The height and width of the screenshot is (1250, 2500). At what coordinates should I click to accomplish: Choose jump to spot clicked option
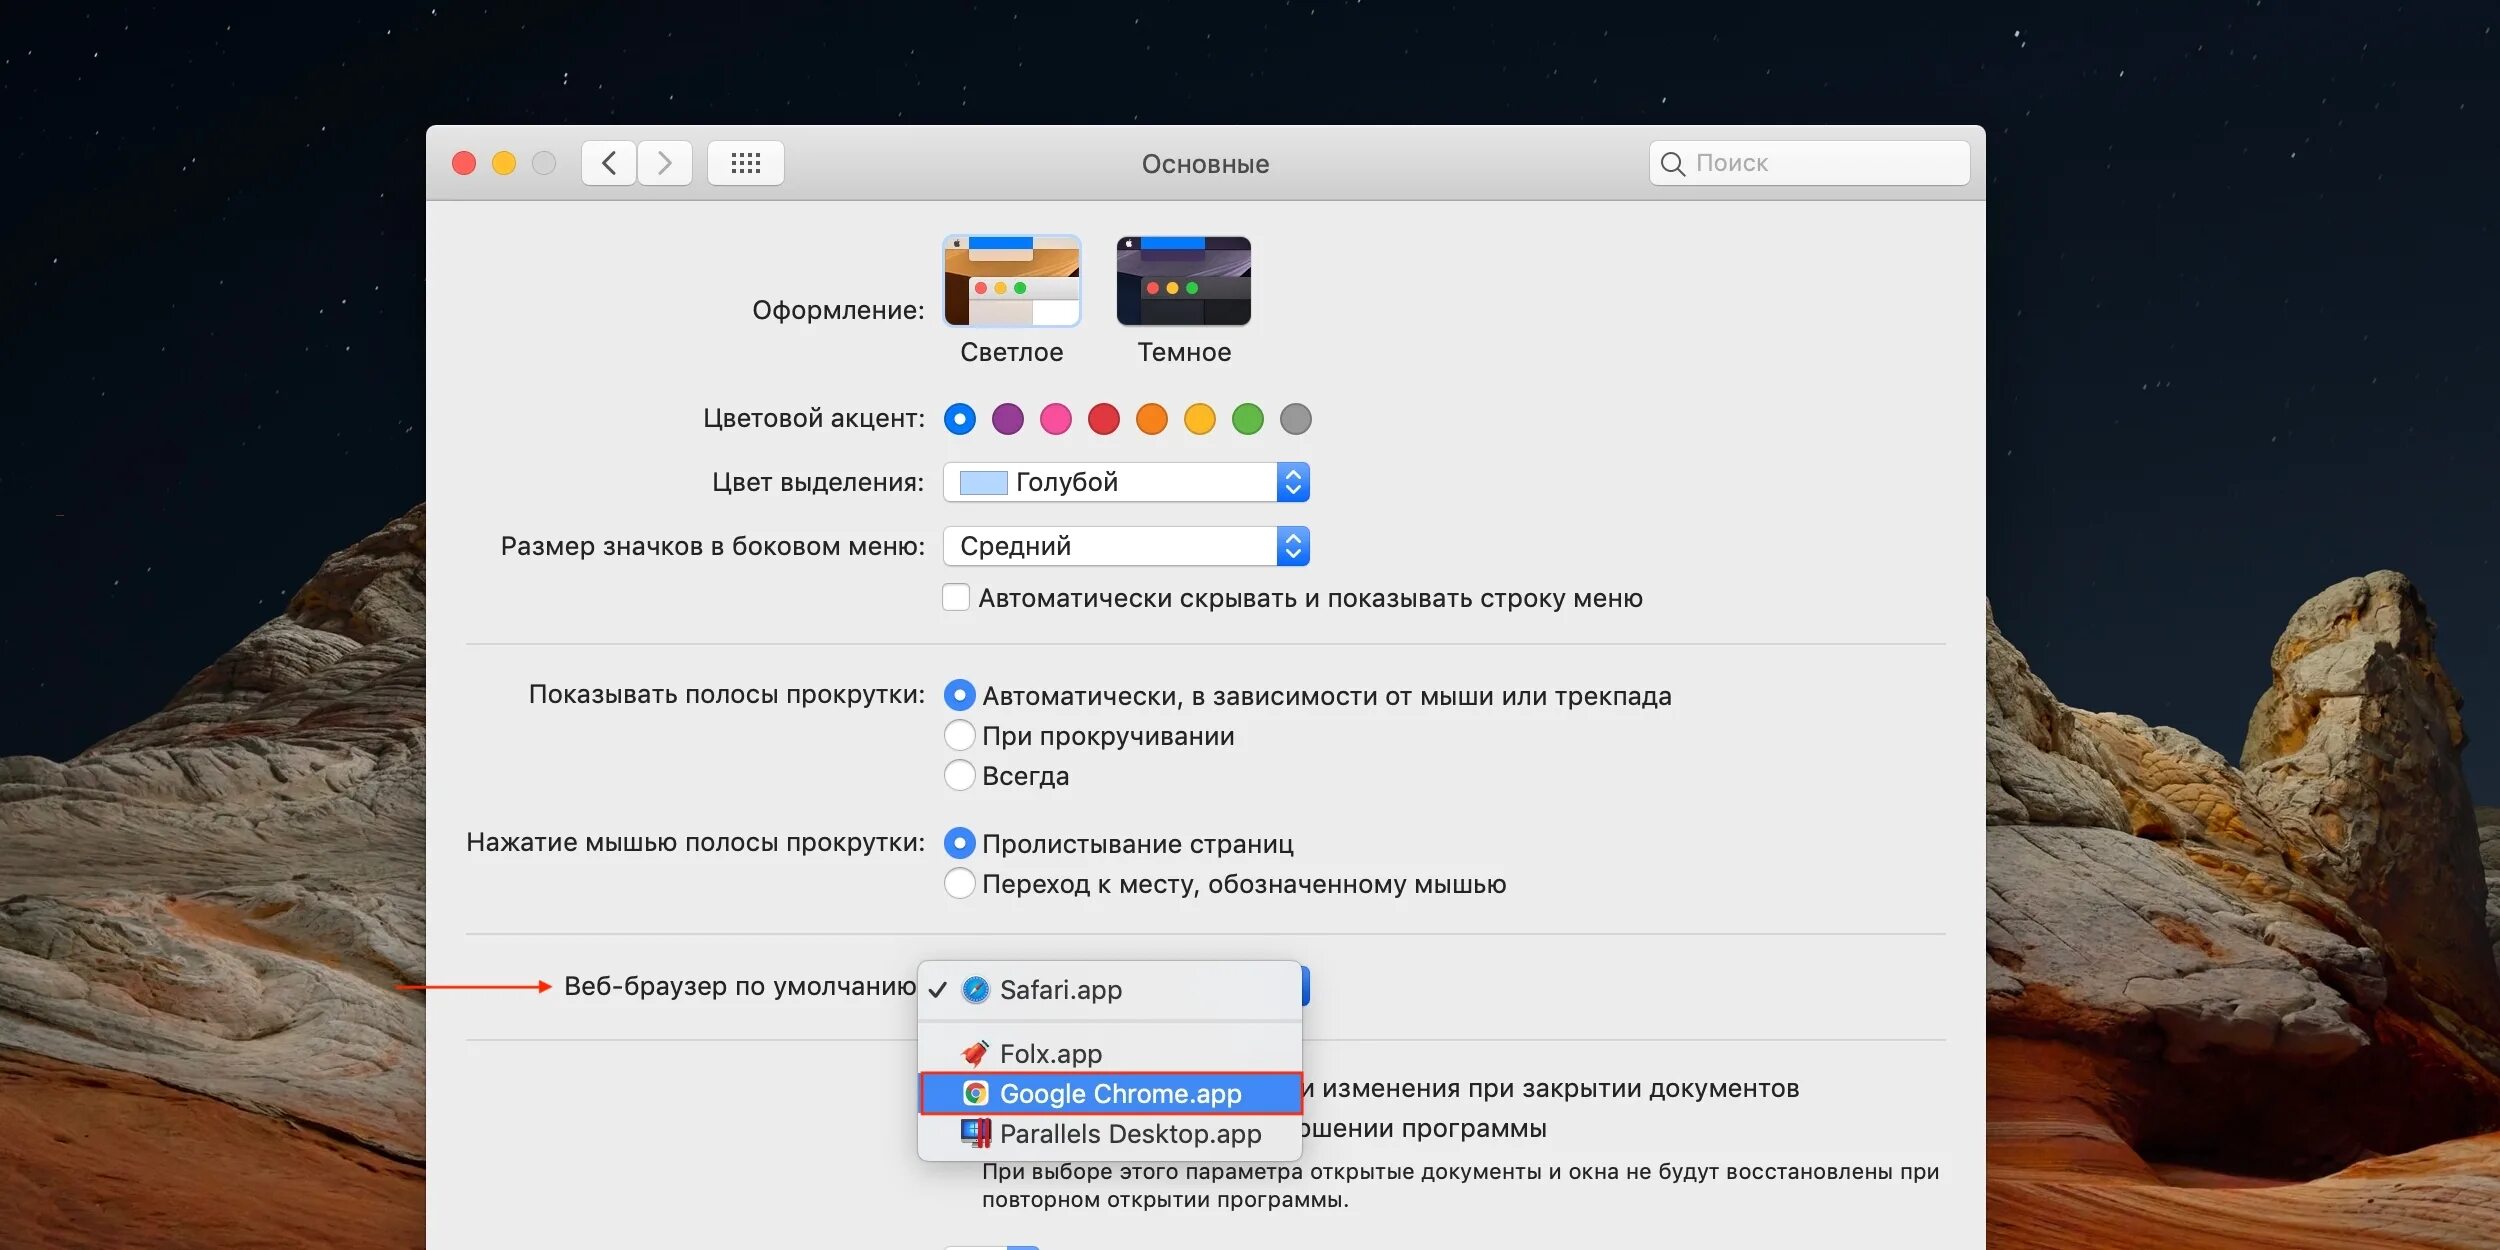[959, 884]
